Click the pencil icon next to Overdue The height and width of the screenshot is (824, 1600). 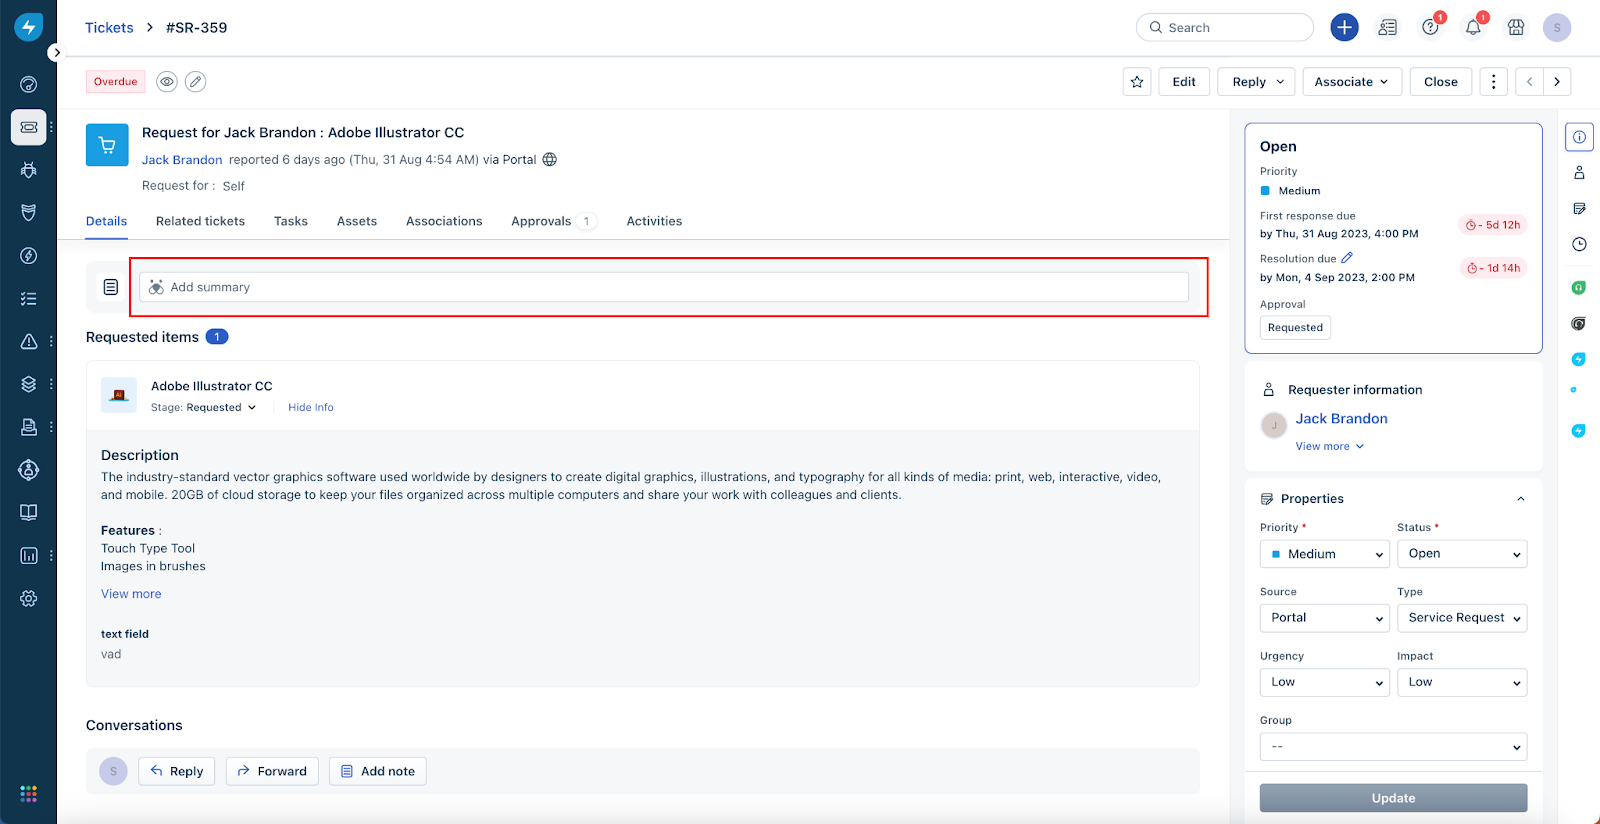(196, 82)
